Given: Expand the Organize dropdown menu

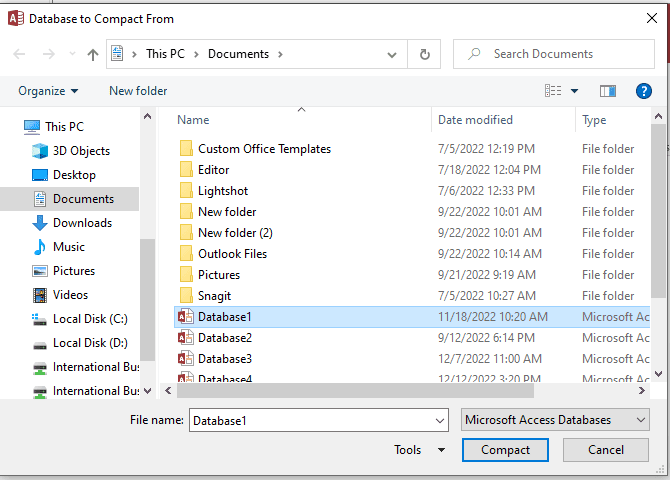Looking at the screenshot, I should 48,91.
